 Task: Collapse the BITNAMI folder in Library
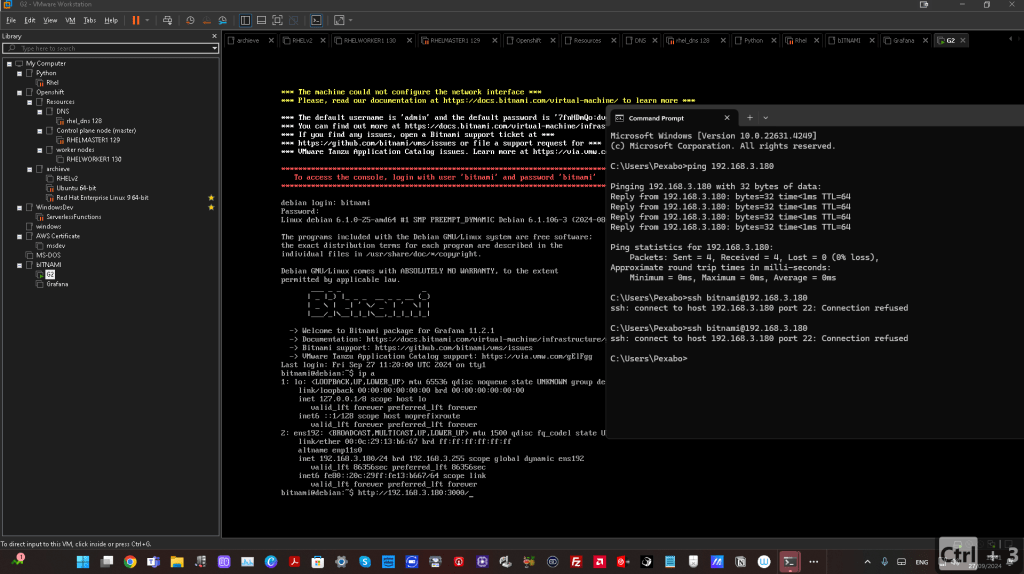point(20,265)
